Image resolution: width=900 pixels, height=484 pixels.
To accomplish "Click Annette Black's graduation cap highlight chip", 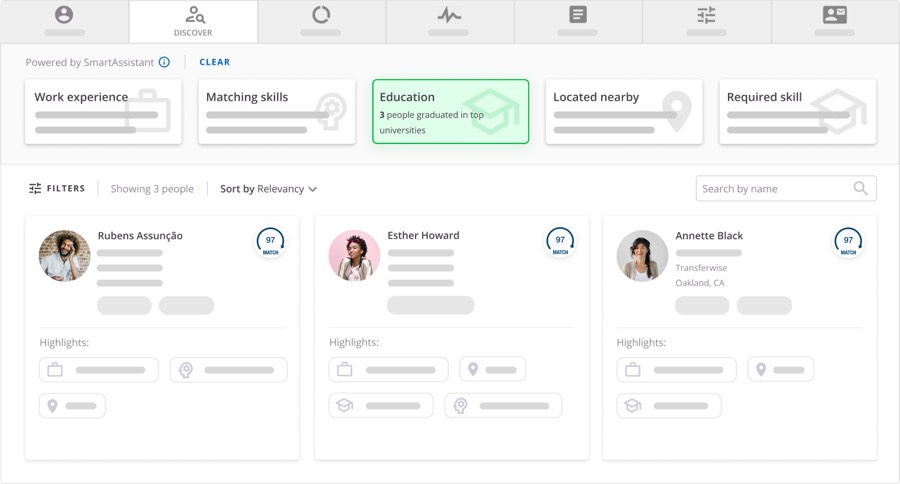I will click(669, 406).
